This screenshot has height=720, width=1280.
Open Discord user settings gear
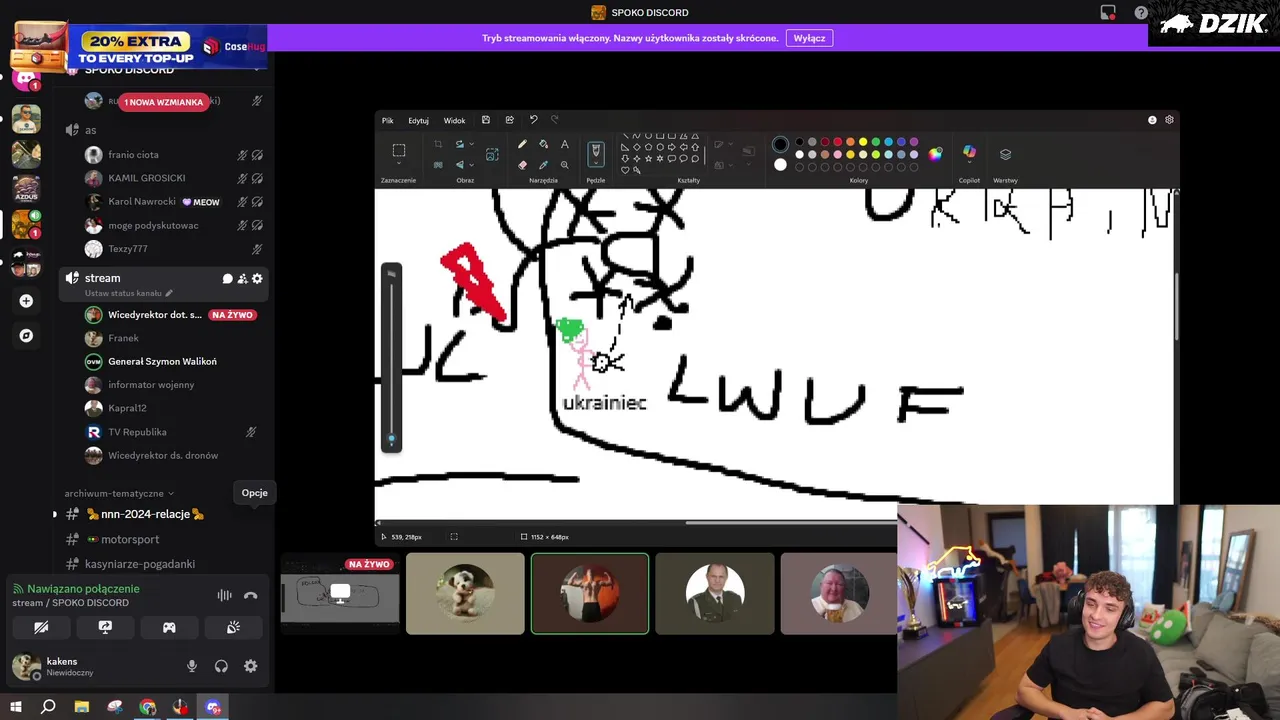pos(250,666)
